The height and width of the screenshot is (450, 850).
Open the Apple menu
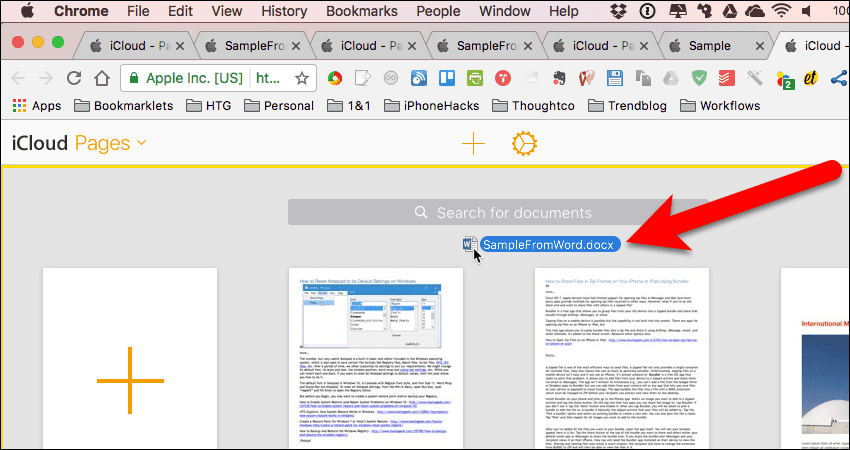click(27, 10)
